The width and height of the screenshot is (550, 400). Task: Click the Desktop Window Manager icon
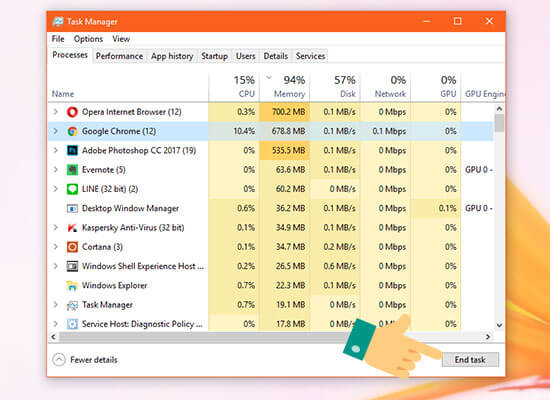point(72,208)
